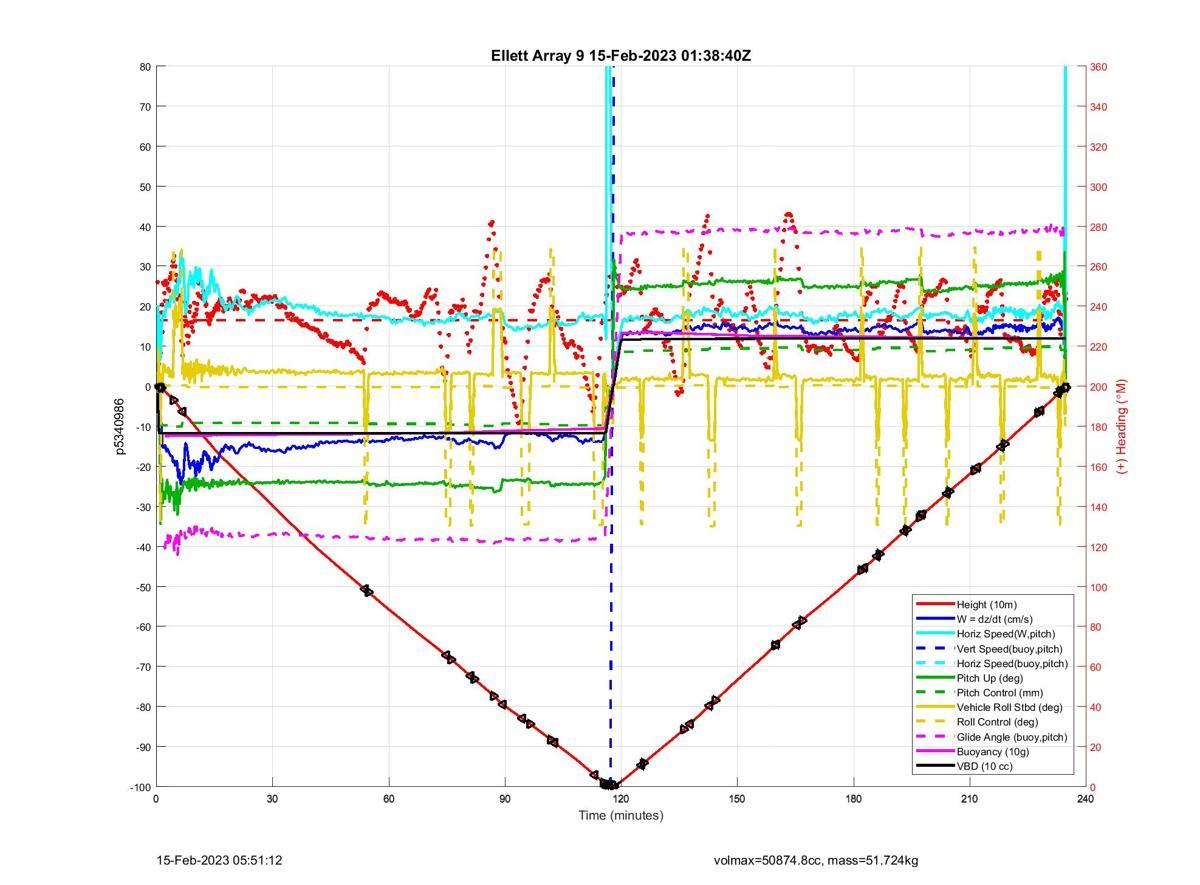Click the 240 tick on the time axis
The width and height of the screenshot is (1200, 885).
[x=1085, y=799]
